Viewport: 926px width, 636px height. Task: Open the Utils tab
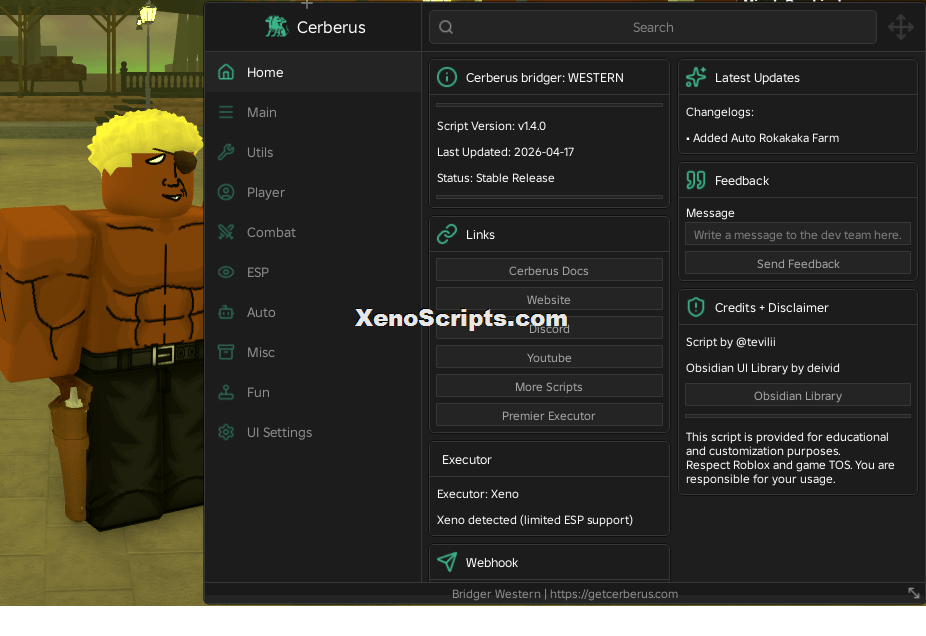[313, 152]
